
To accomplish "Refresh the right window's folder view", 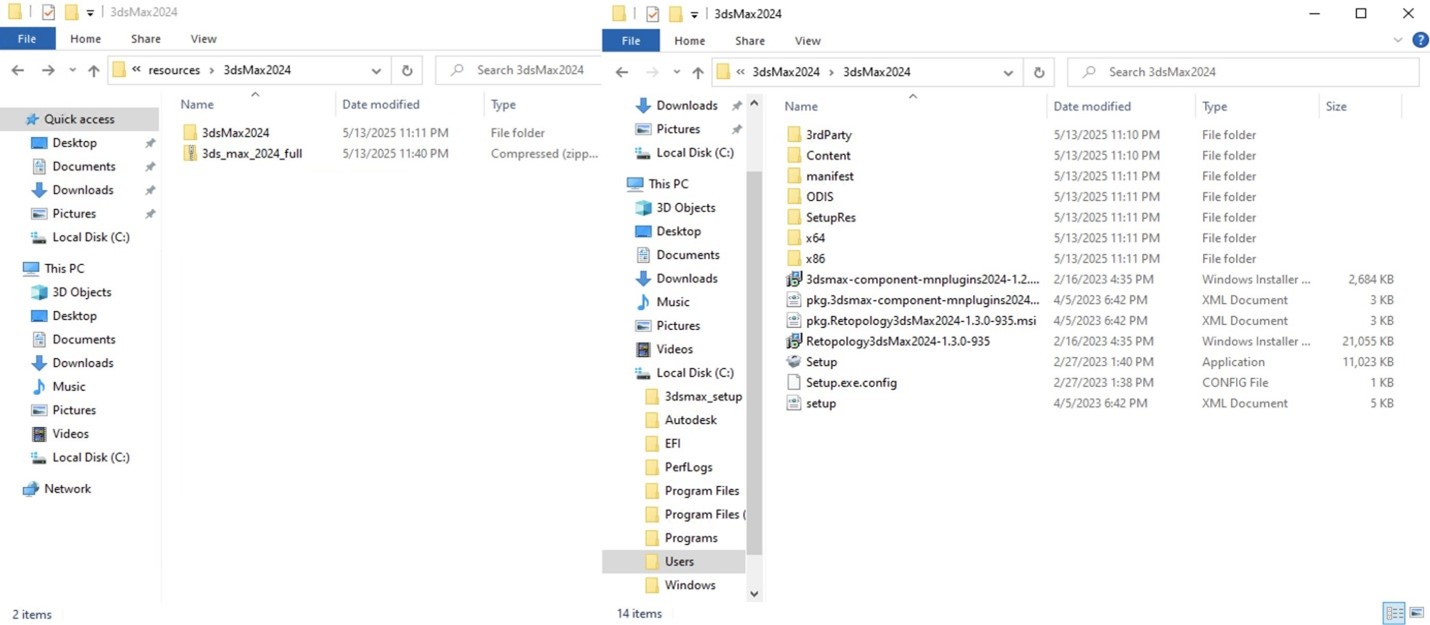I will [1038, 72].
